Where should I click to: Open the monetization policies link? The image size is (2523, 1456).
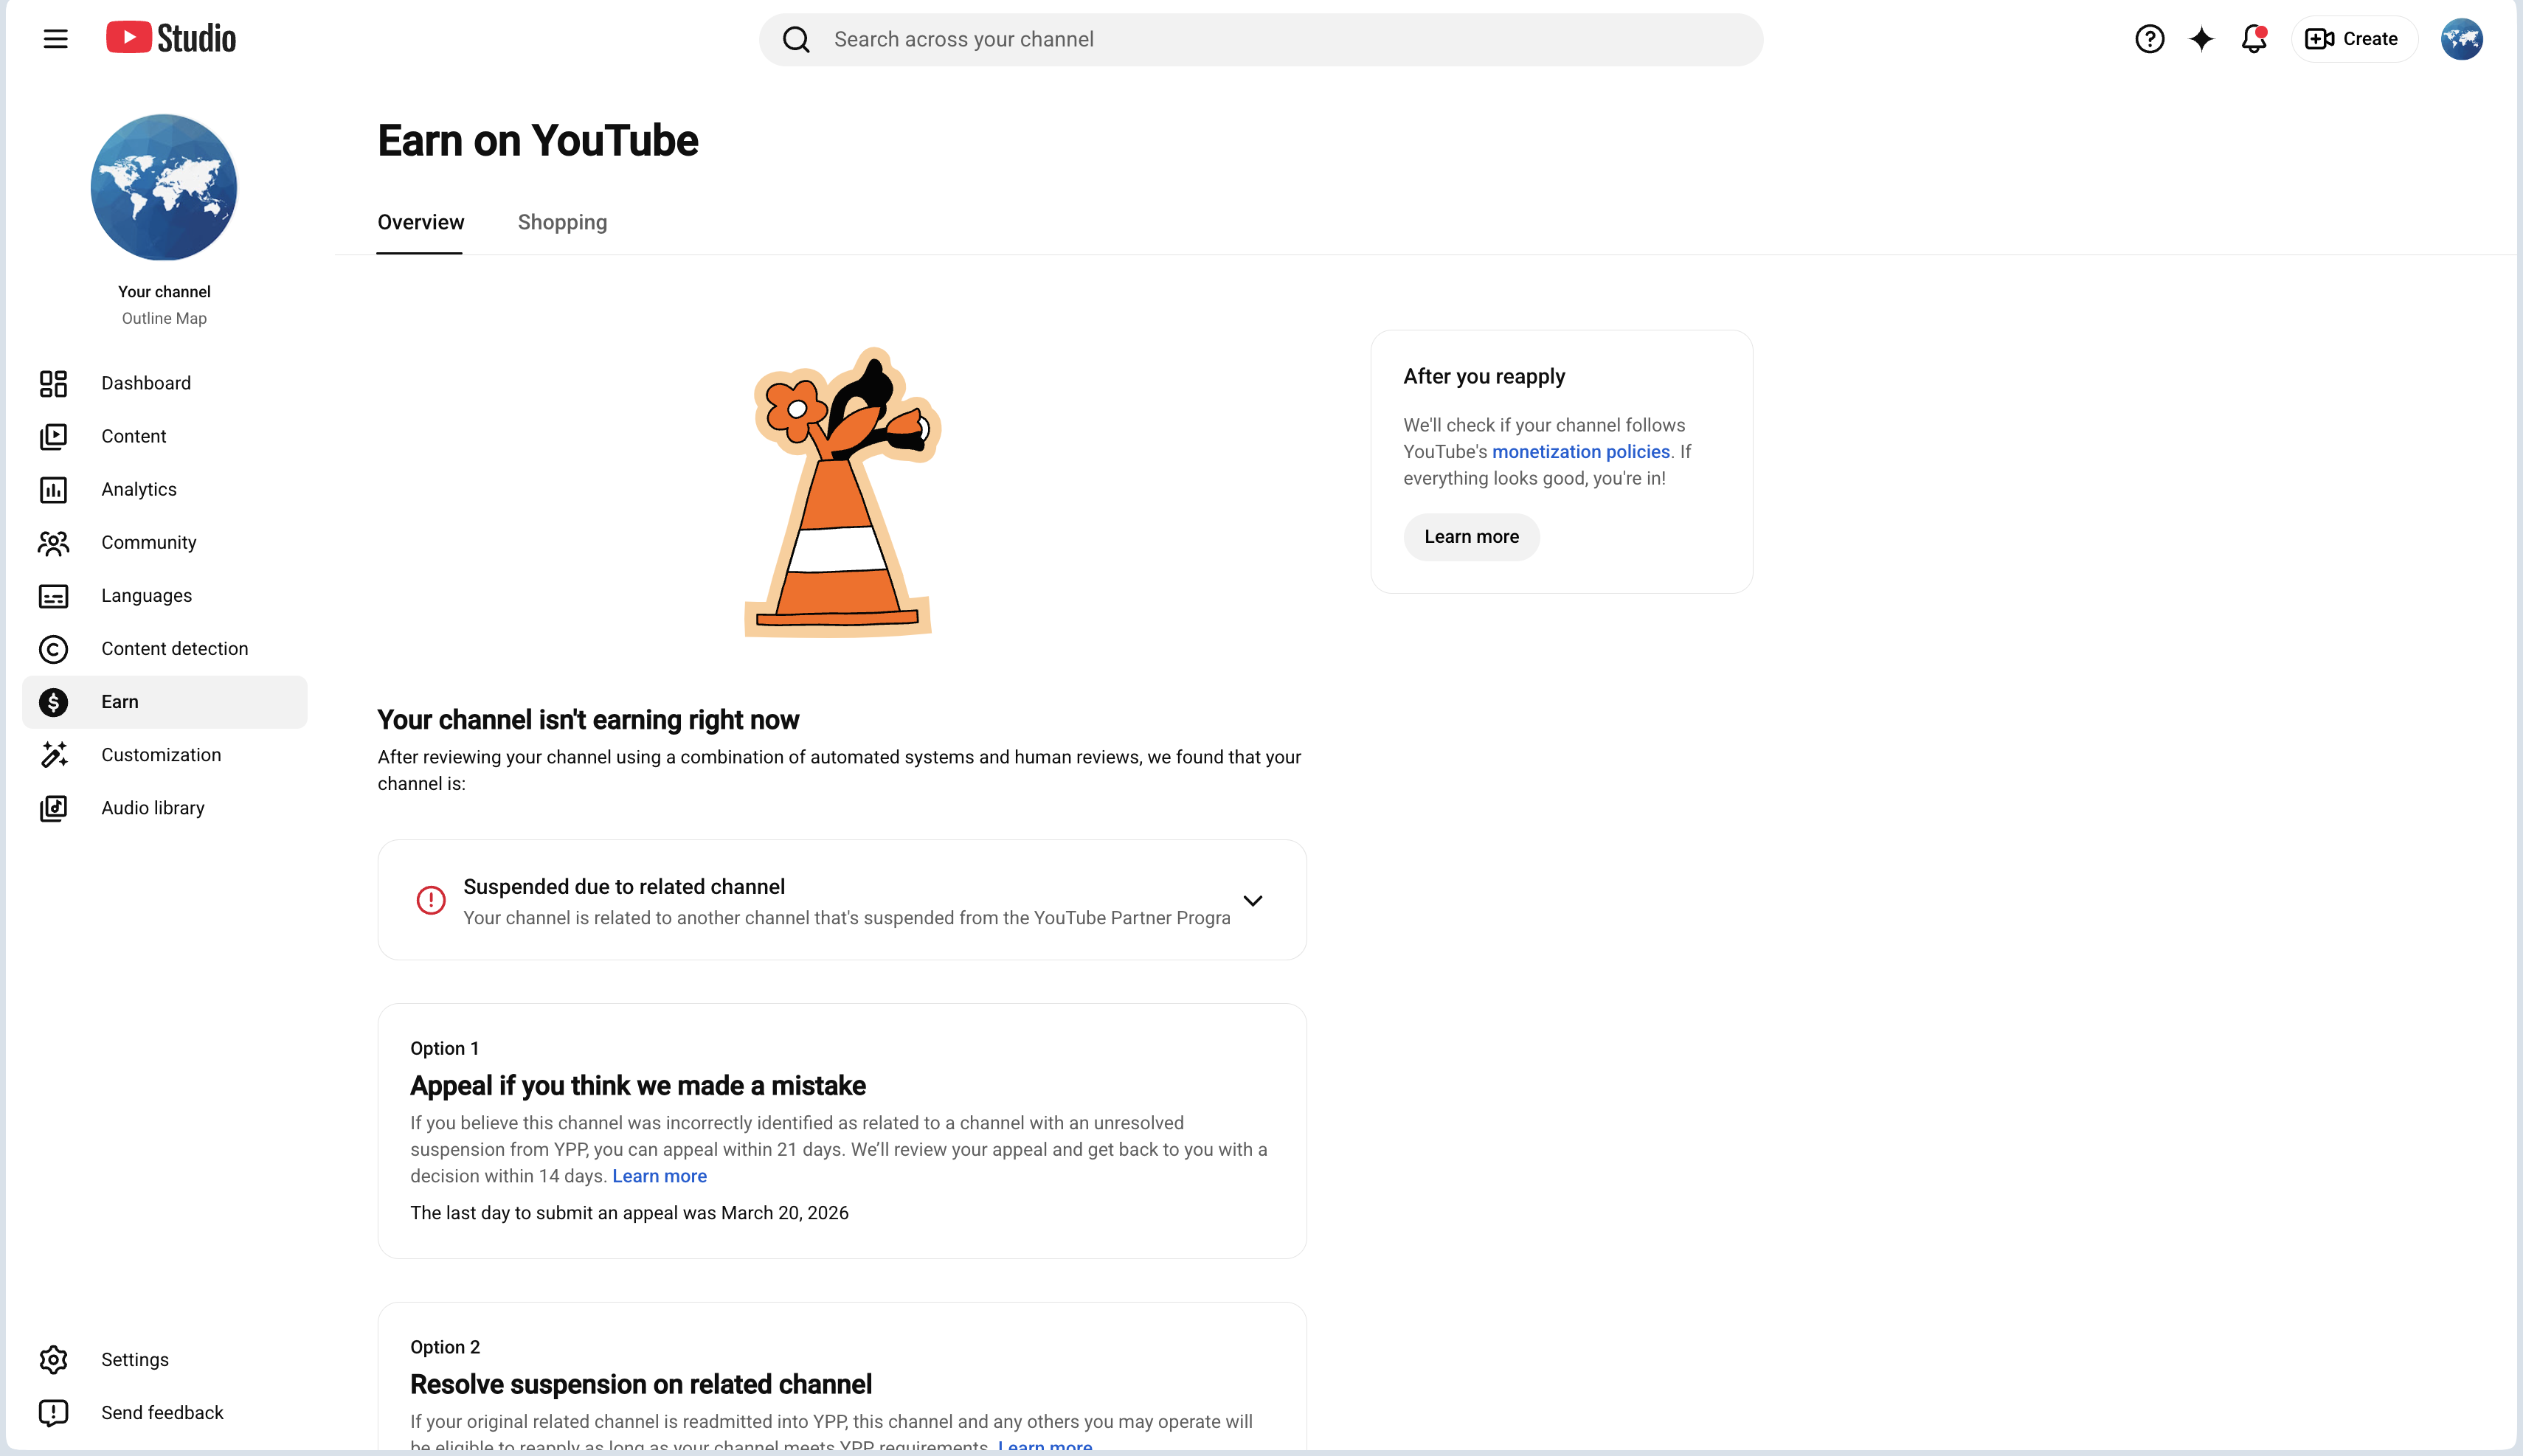click(x=1581, y=452)
